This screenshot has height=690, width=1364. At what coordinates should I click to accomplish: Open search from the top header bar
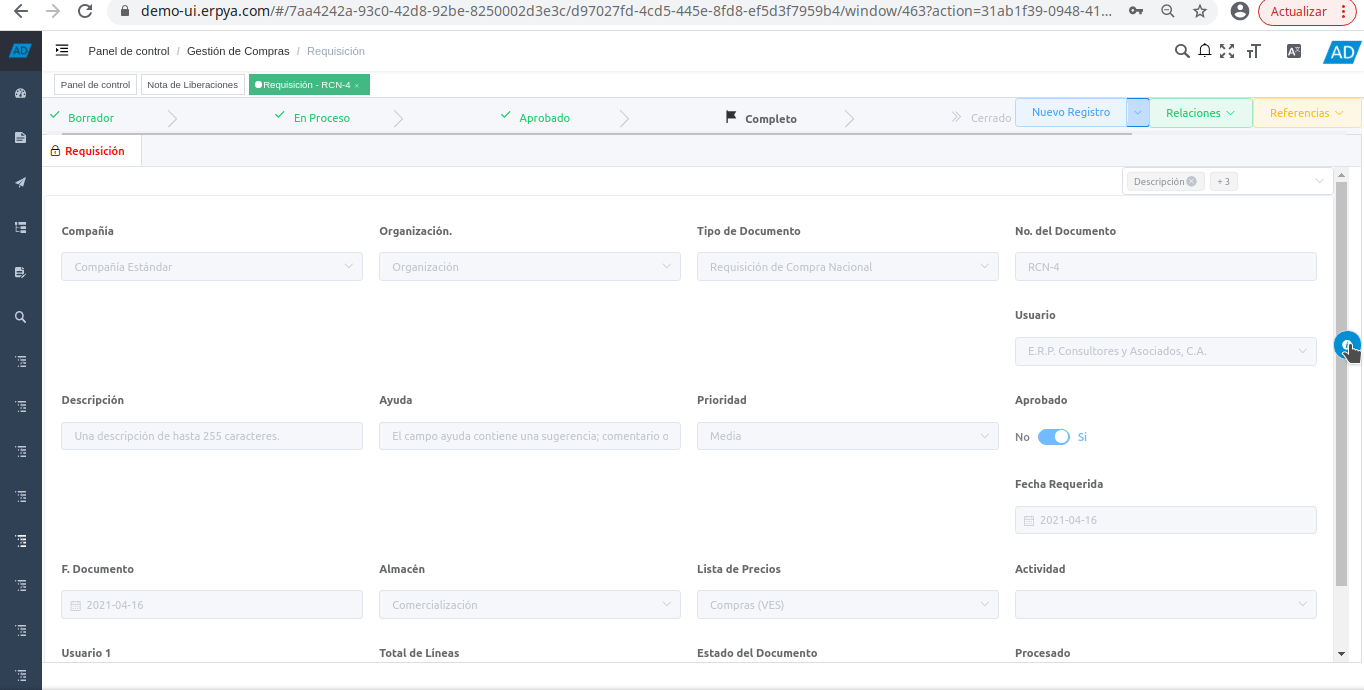click(1182, 51)
